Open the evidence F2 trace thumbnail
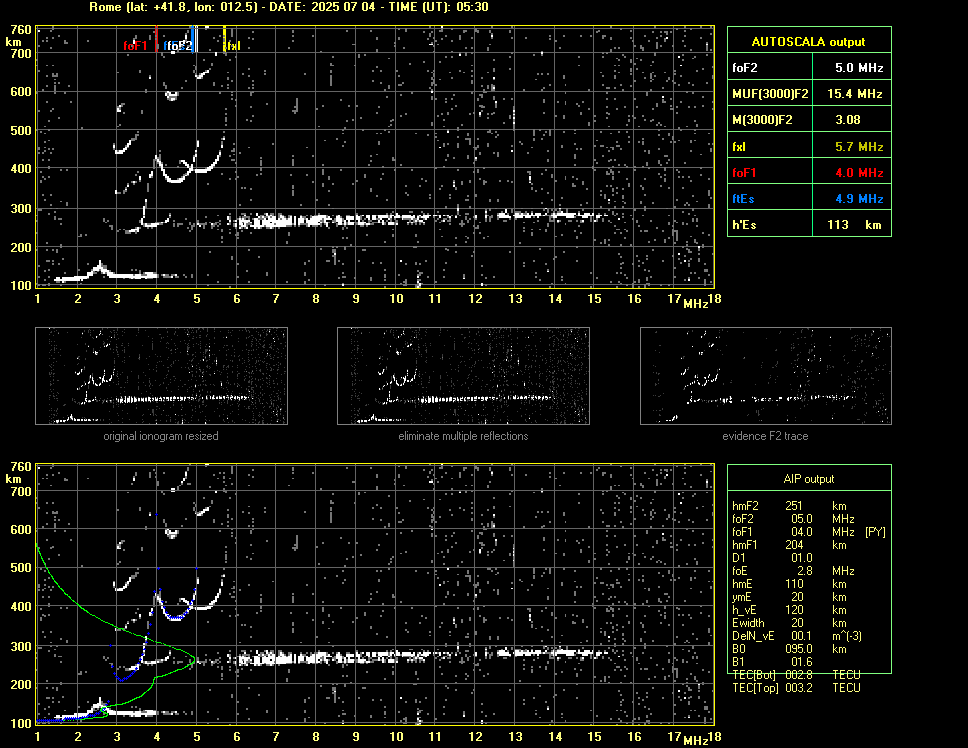Viewport: 968px width, 748px height. click(x=766, y=376)
